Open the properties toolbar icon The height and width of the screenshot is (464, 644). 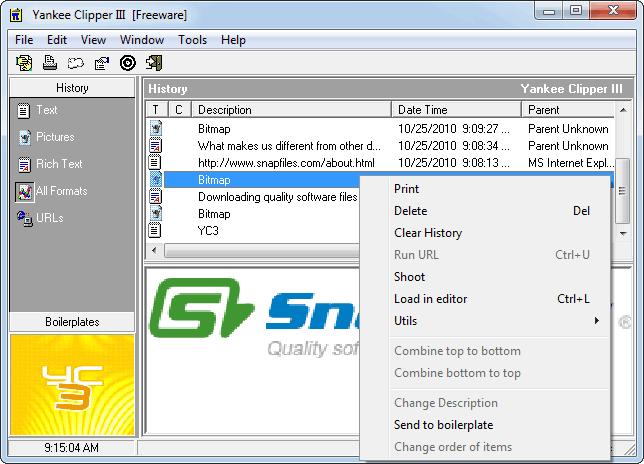(101, 63)
